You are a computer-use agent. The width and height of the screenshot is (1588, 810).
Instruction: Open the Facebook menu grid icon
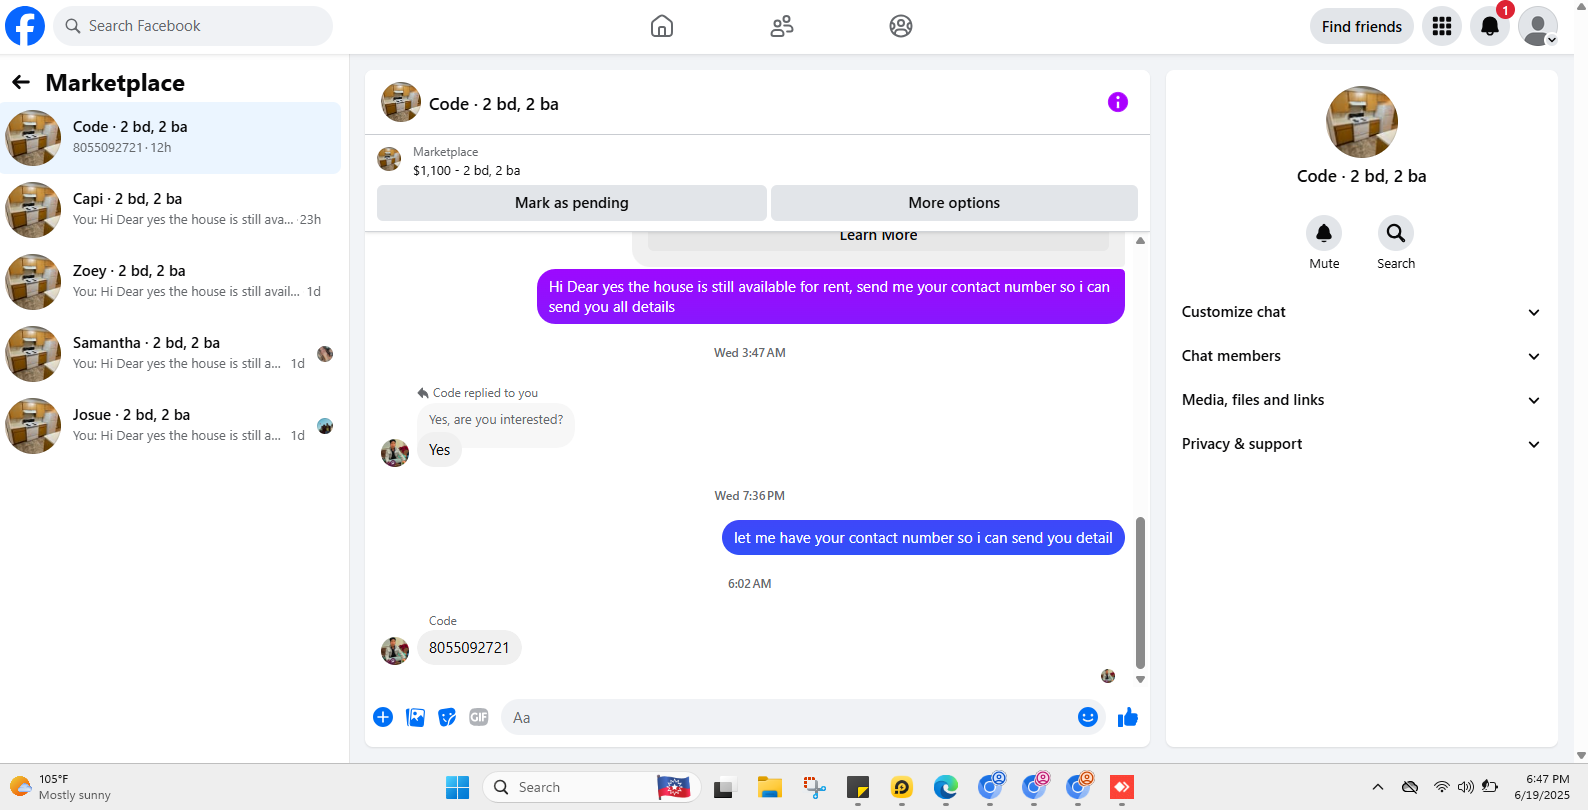click(1442, 26)
